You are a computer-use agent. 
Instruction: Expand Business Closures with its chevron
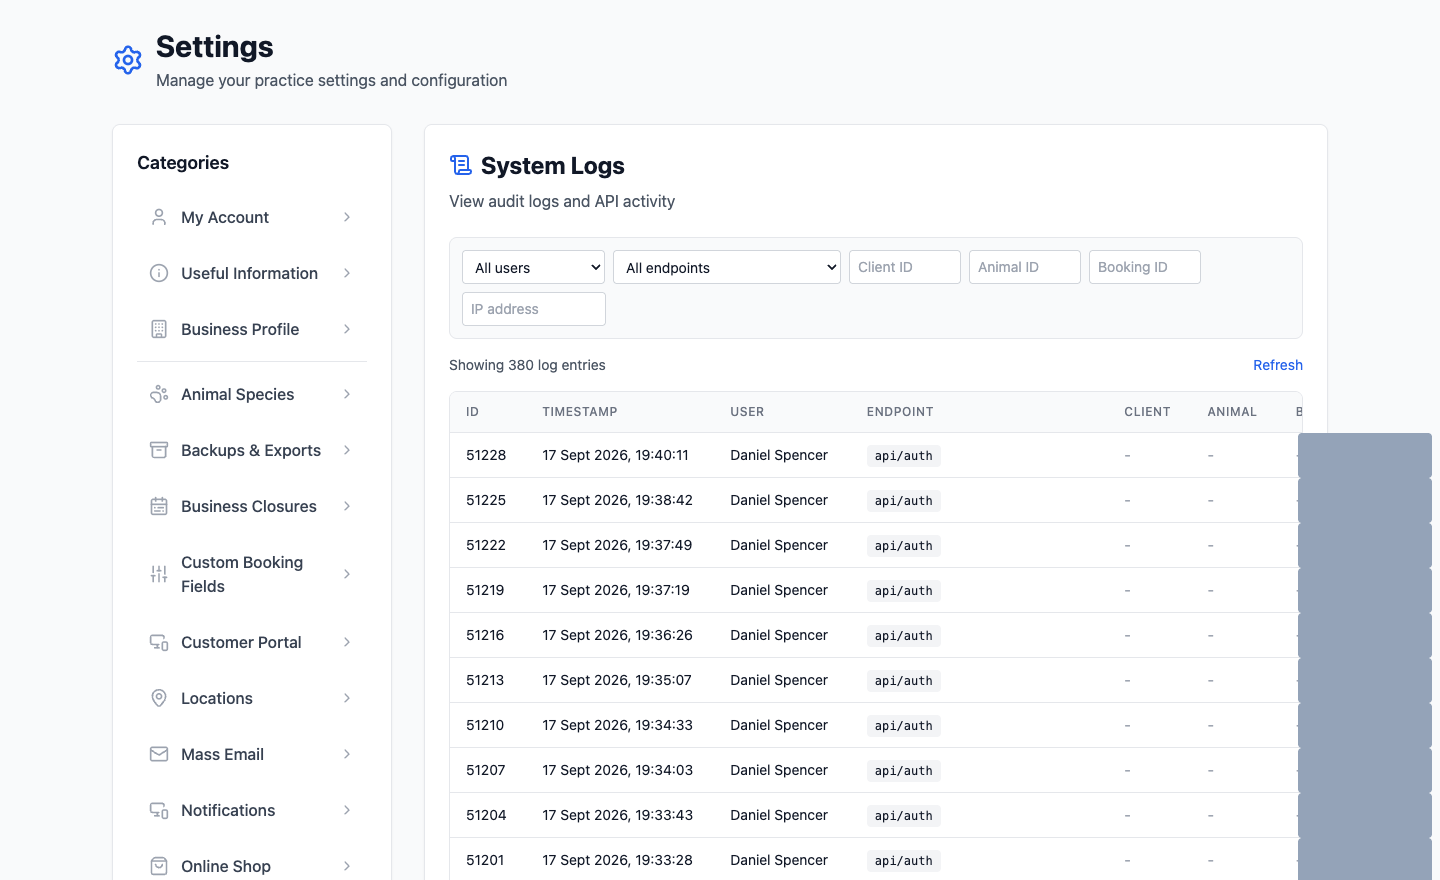(347, 506)
